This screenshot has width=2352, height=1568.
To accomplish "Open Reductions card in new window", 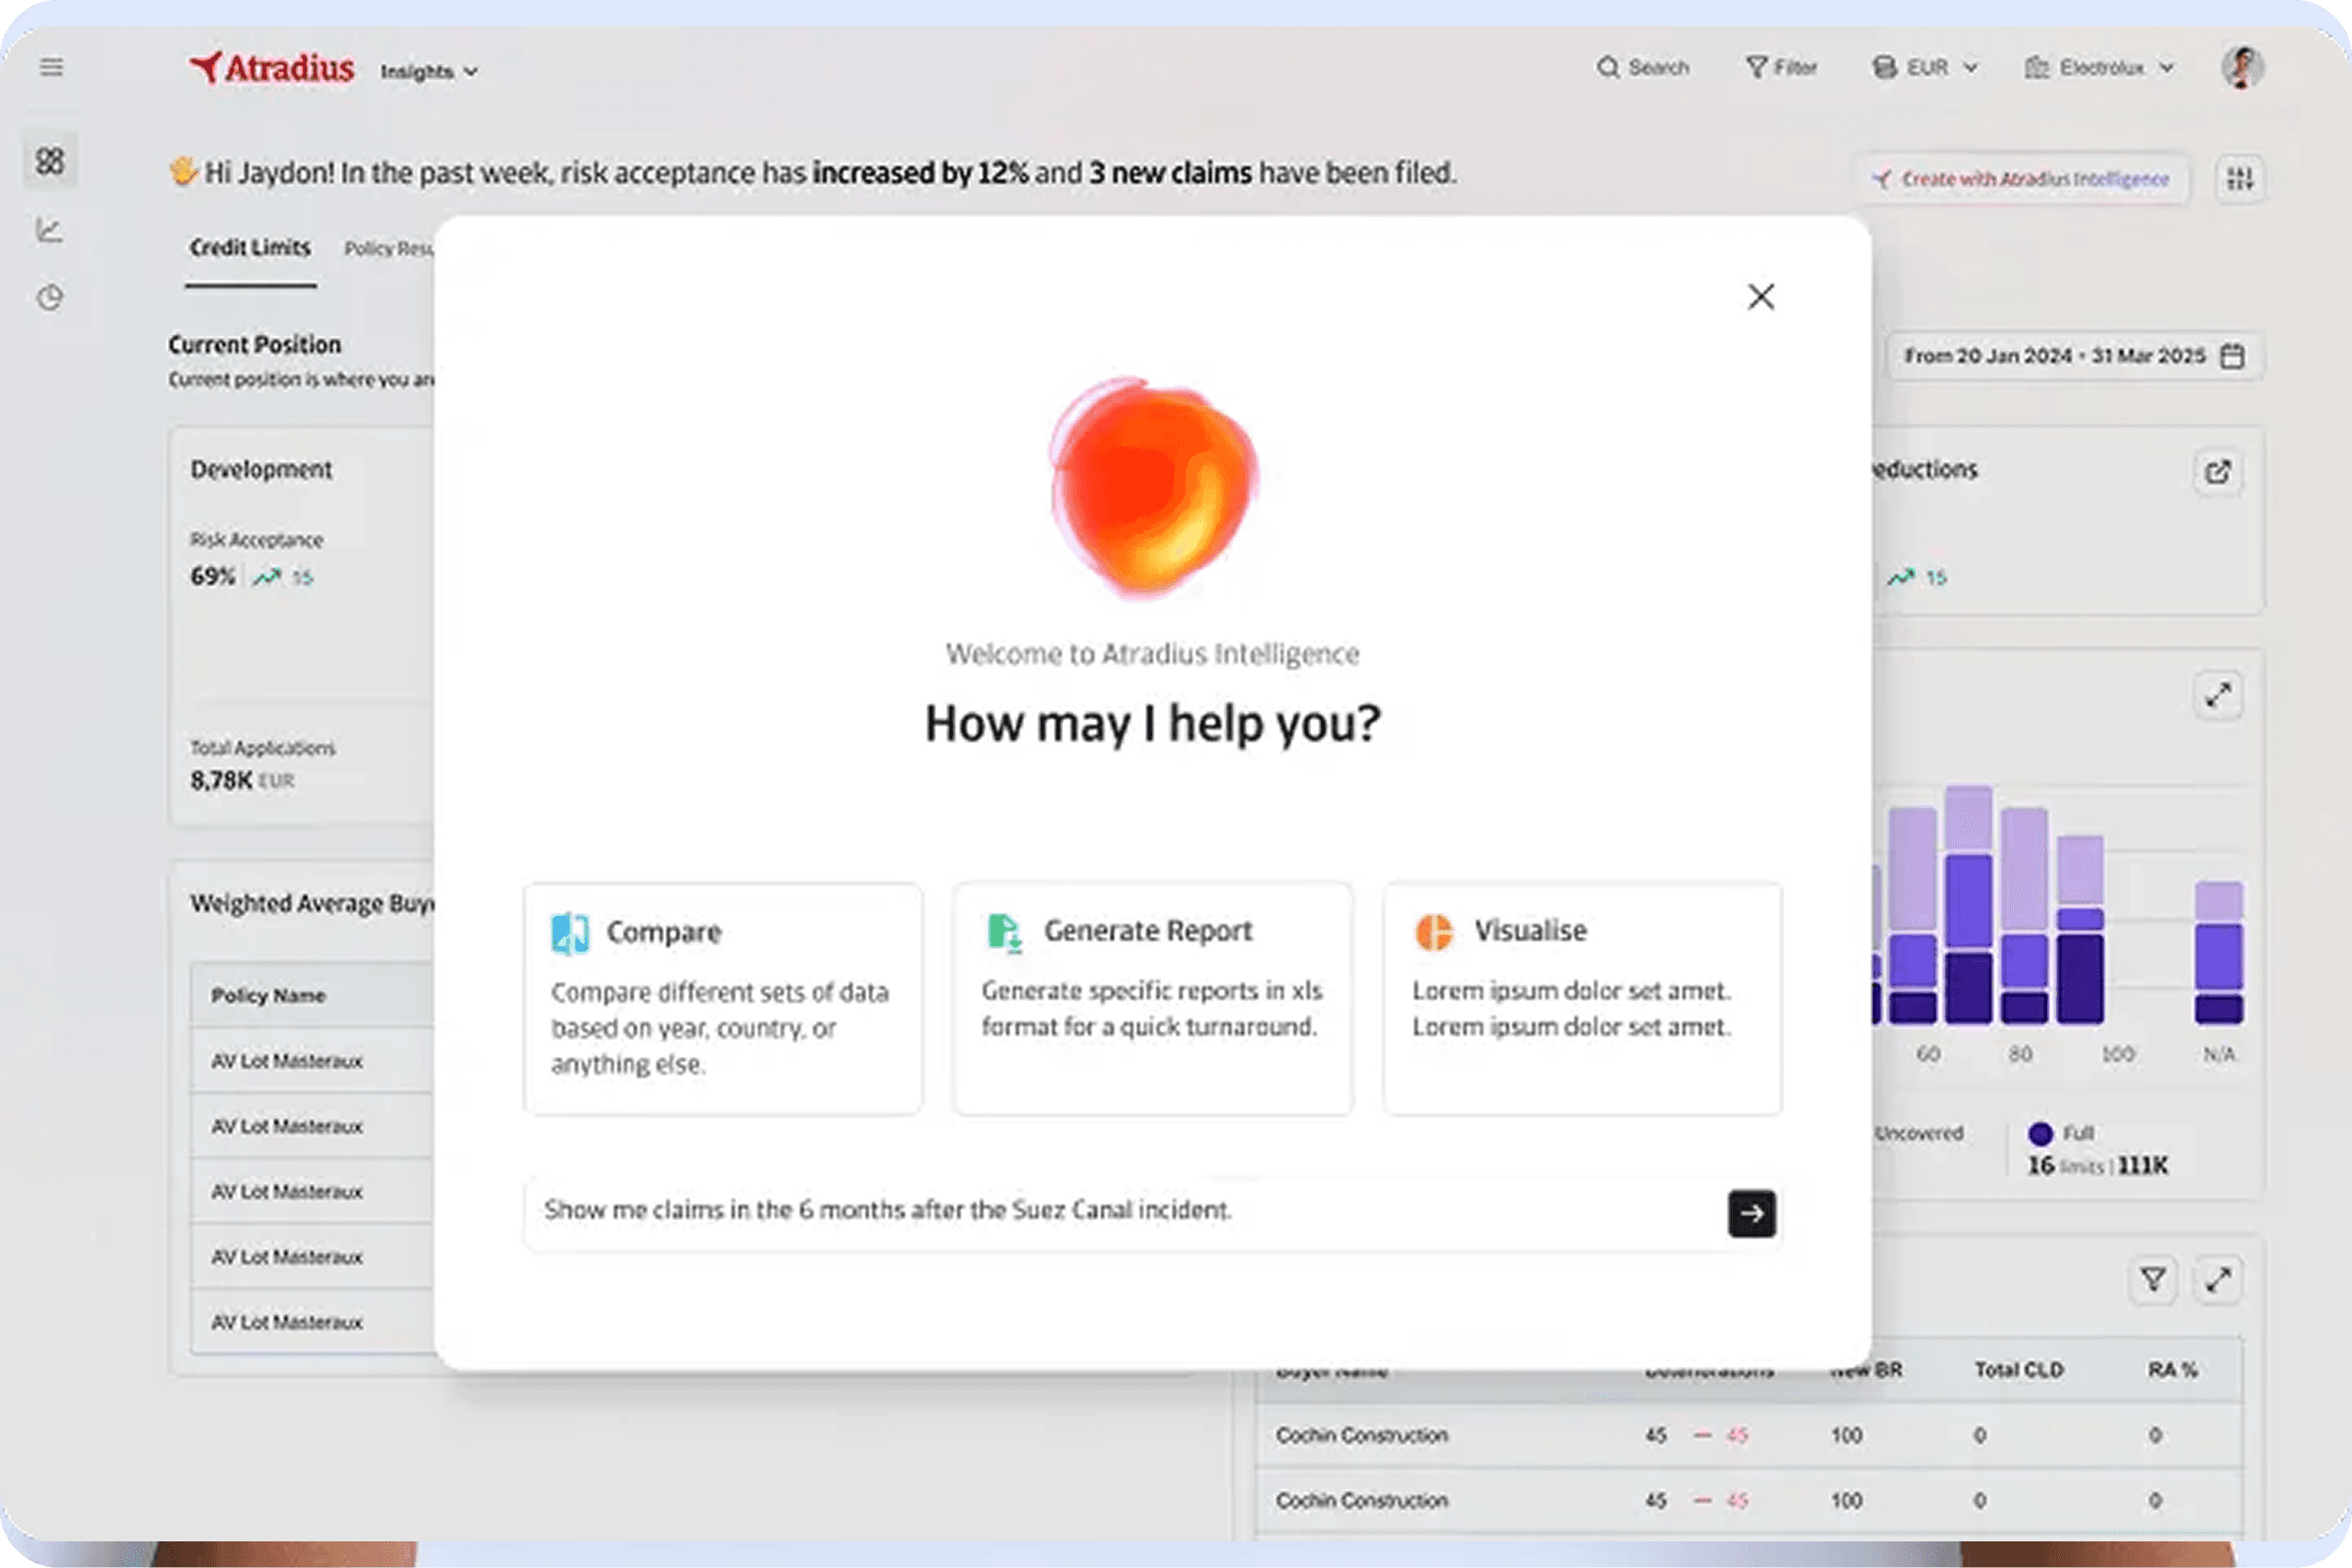I will [x=2217, y=472].
